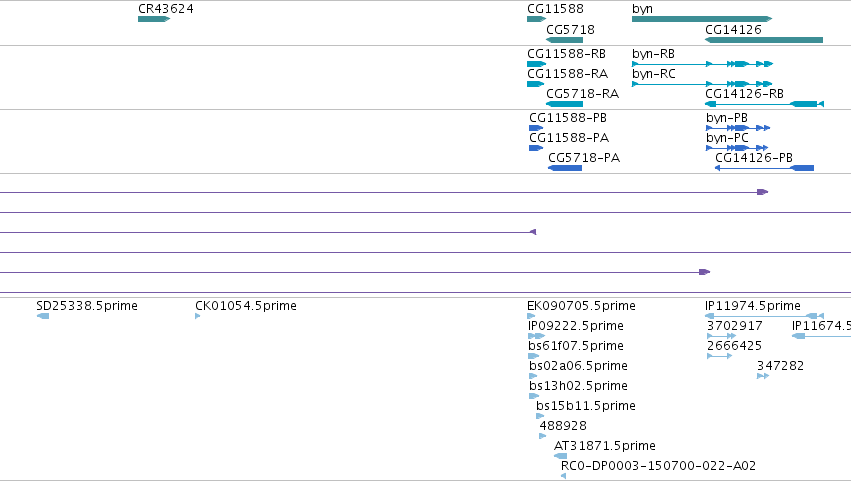Image resolution: width=851 pixels, height=481 pixels.
Task: Click the CG5718 gene arrow
Action: pos(564,40)
